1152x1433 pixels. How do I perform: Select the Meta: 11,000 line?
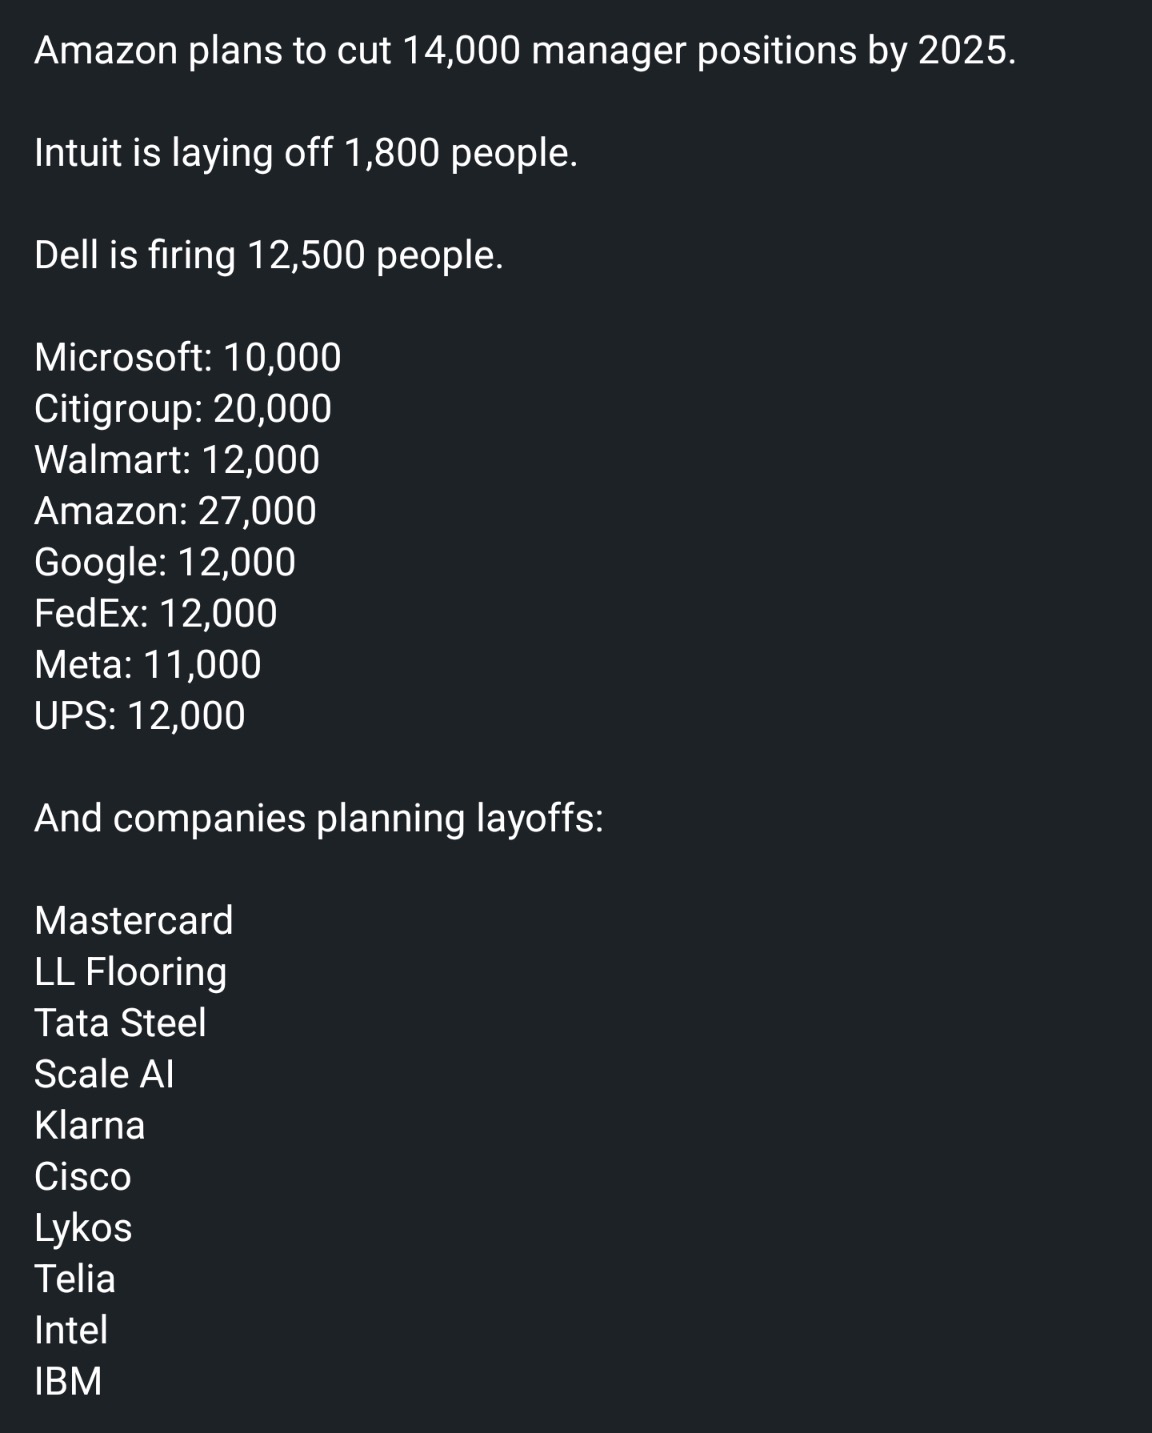pos(148,665)
